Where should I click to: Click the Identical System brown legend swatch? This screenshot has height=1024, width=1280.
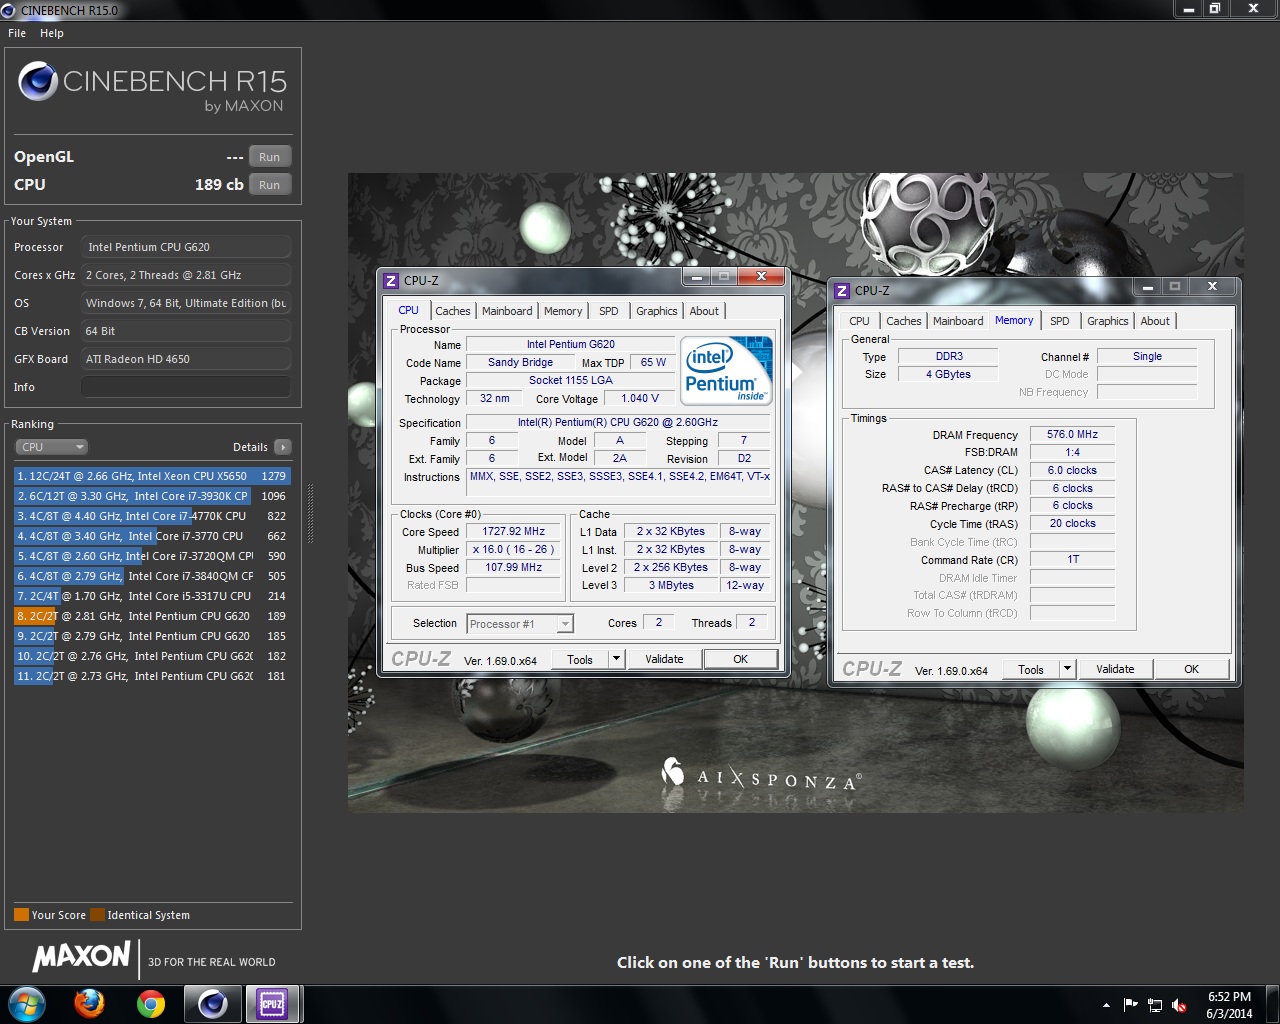[x=97, y=915]
